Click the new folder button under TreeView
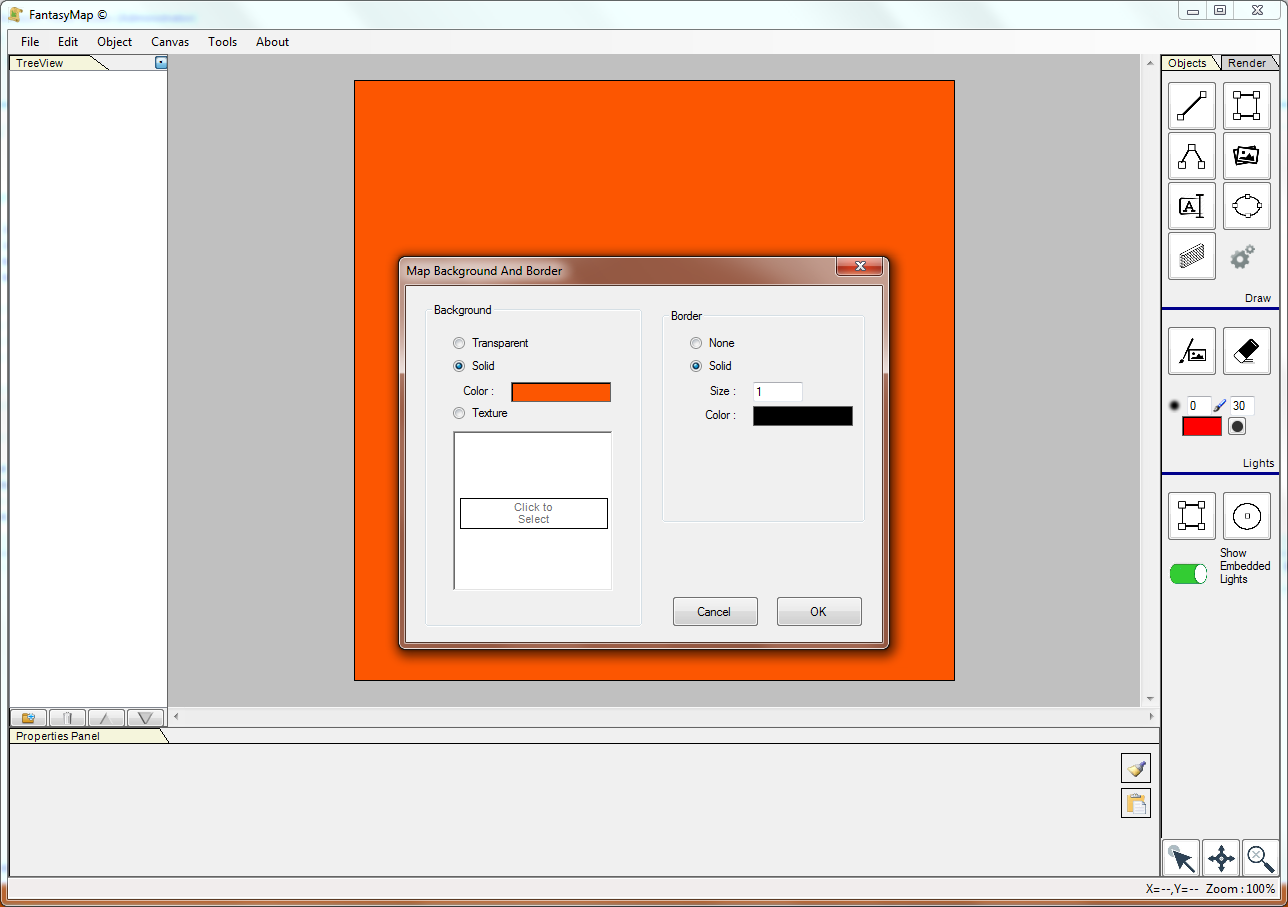This screenshot has width=1288, height=907. [x=28, y=717]
